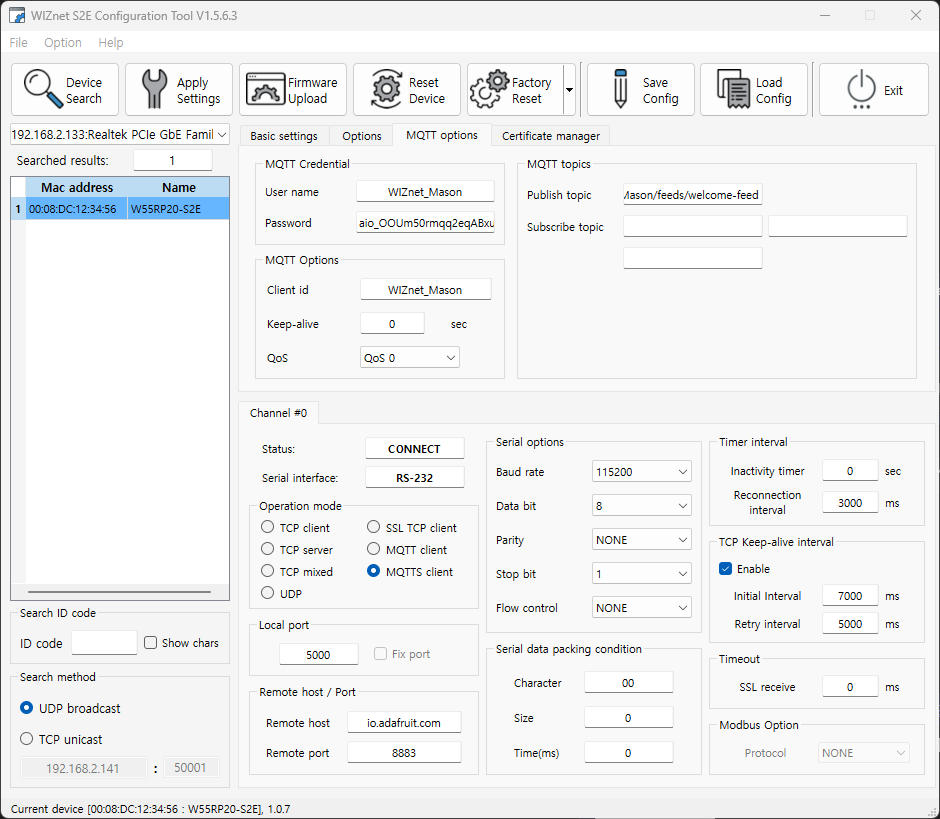Screen dimensions: 940x819
Task: Switch to the Options tab
Action: pos(361,136)
